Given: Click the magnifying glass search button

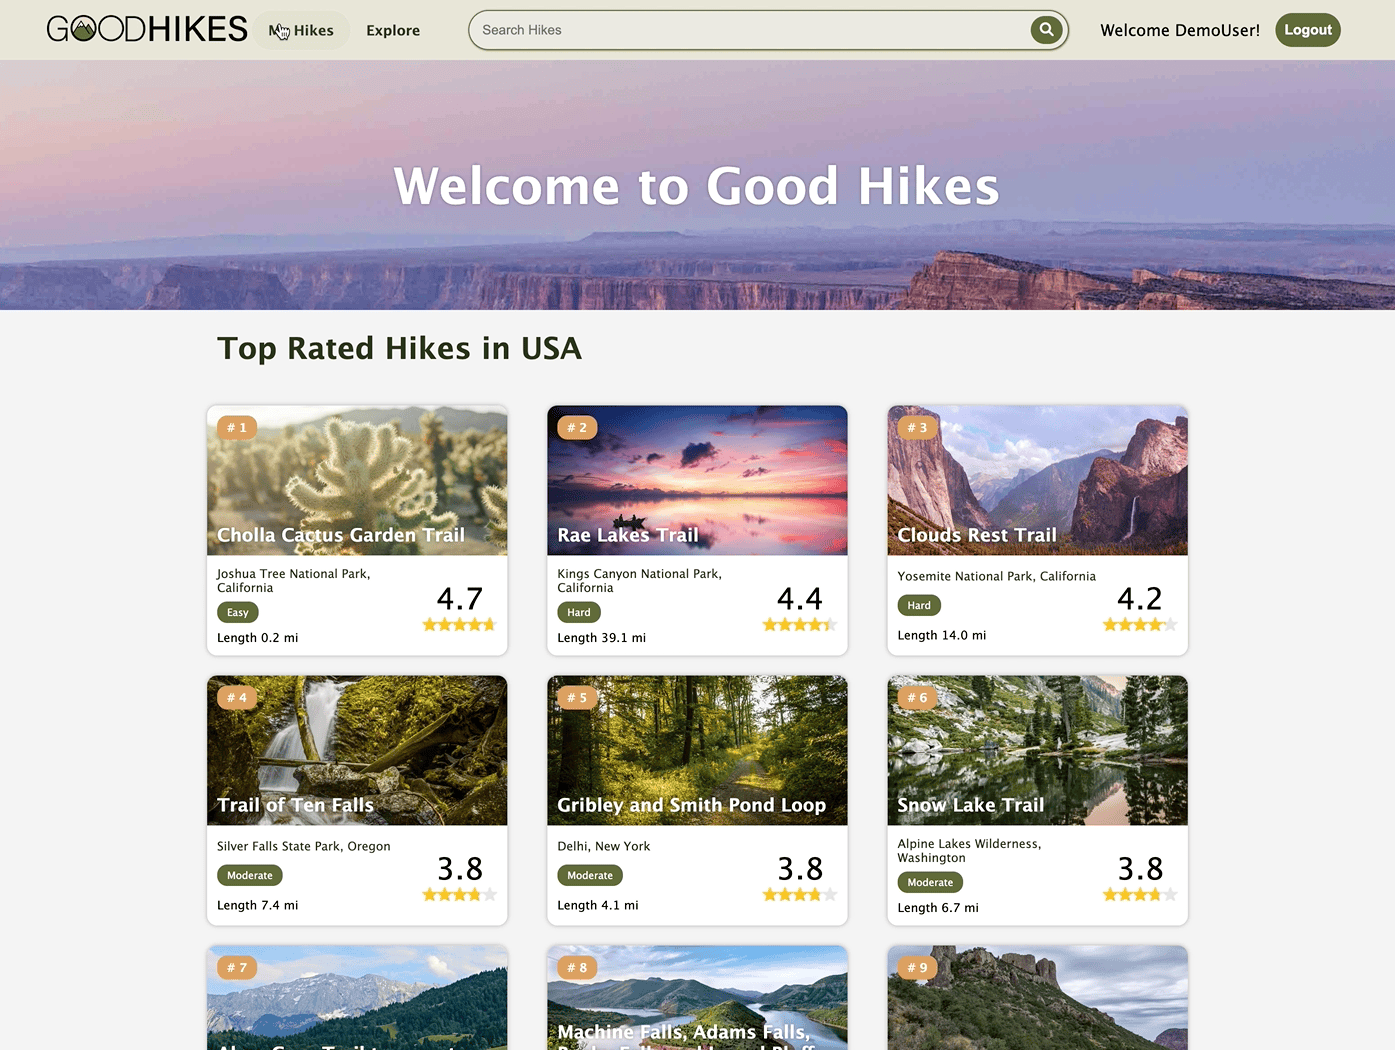Looking at the screenshot, I should tap(1046, 30).
